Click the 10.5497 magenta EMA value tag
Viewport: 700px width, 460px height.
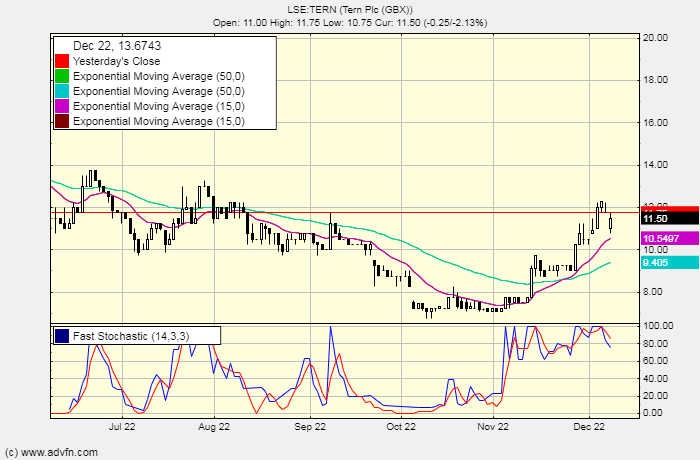pos(670,238)
